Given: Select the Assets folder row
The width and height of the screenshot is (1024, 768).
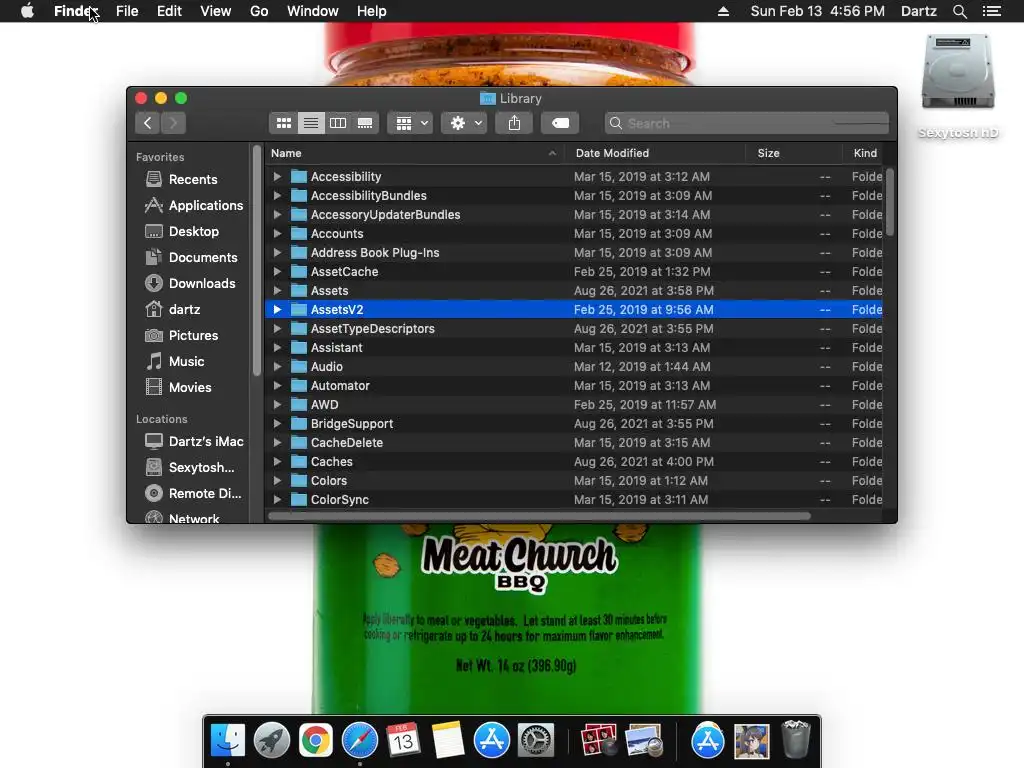Looking at the screenshot, I should (x=574, y=290).
